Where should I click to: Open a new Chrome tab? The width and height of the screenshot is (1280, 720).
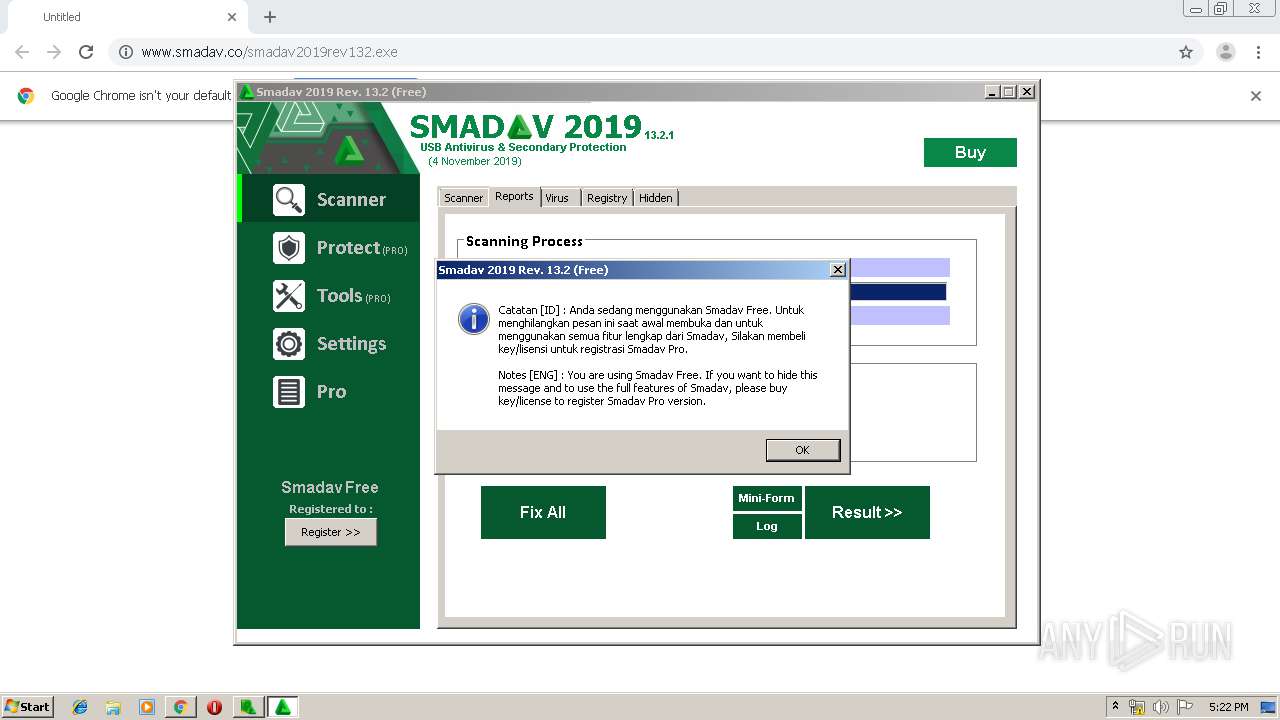270,17
